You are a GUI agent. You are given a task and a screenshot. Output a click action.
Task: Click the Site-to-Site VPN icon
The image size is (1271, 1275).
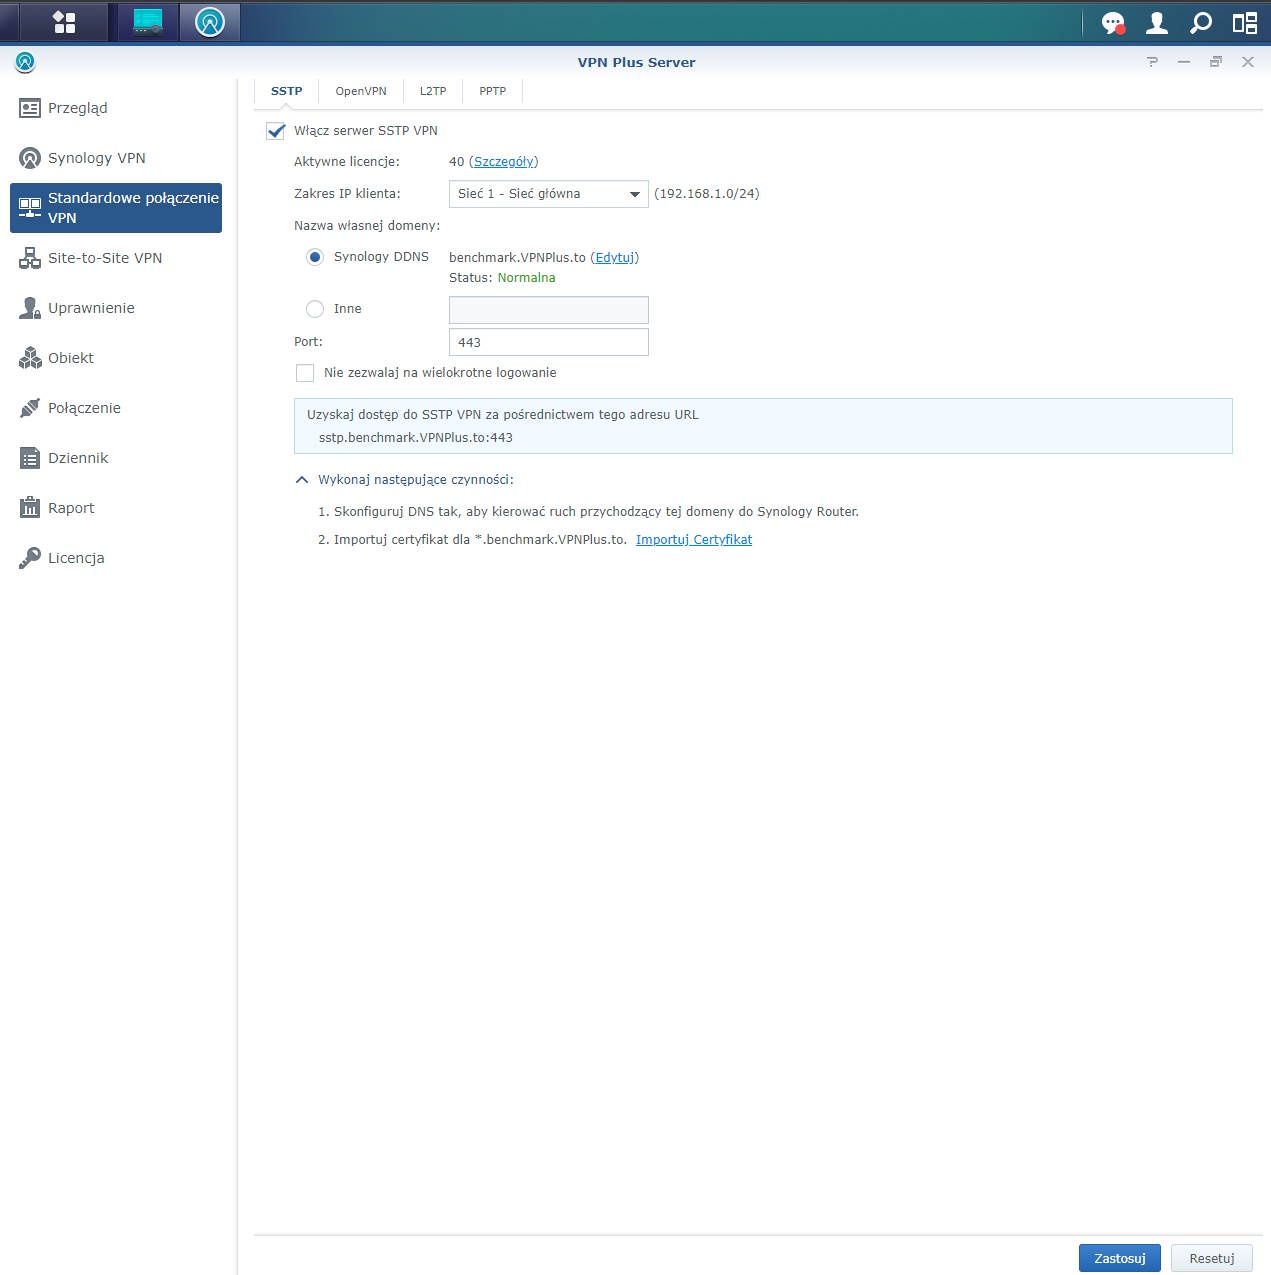click(x=30, y=258)
